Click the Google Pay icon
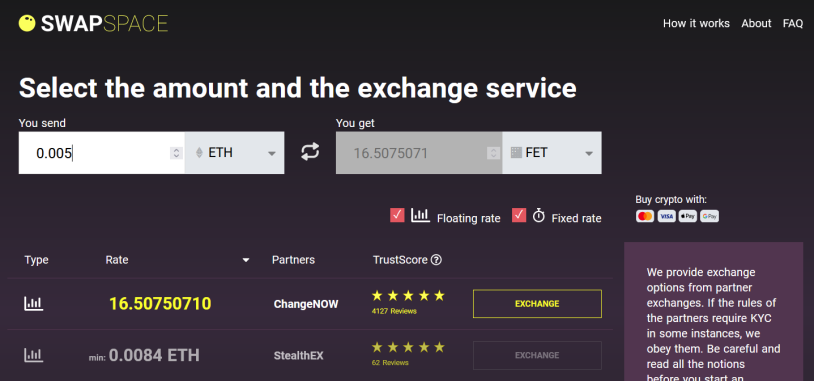Screen dimensions: 814x381 coord(709,216)
